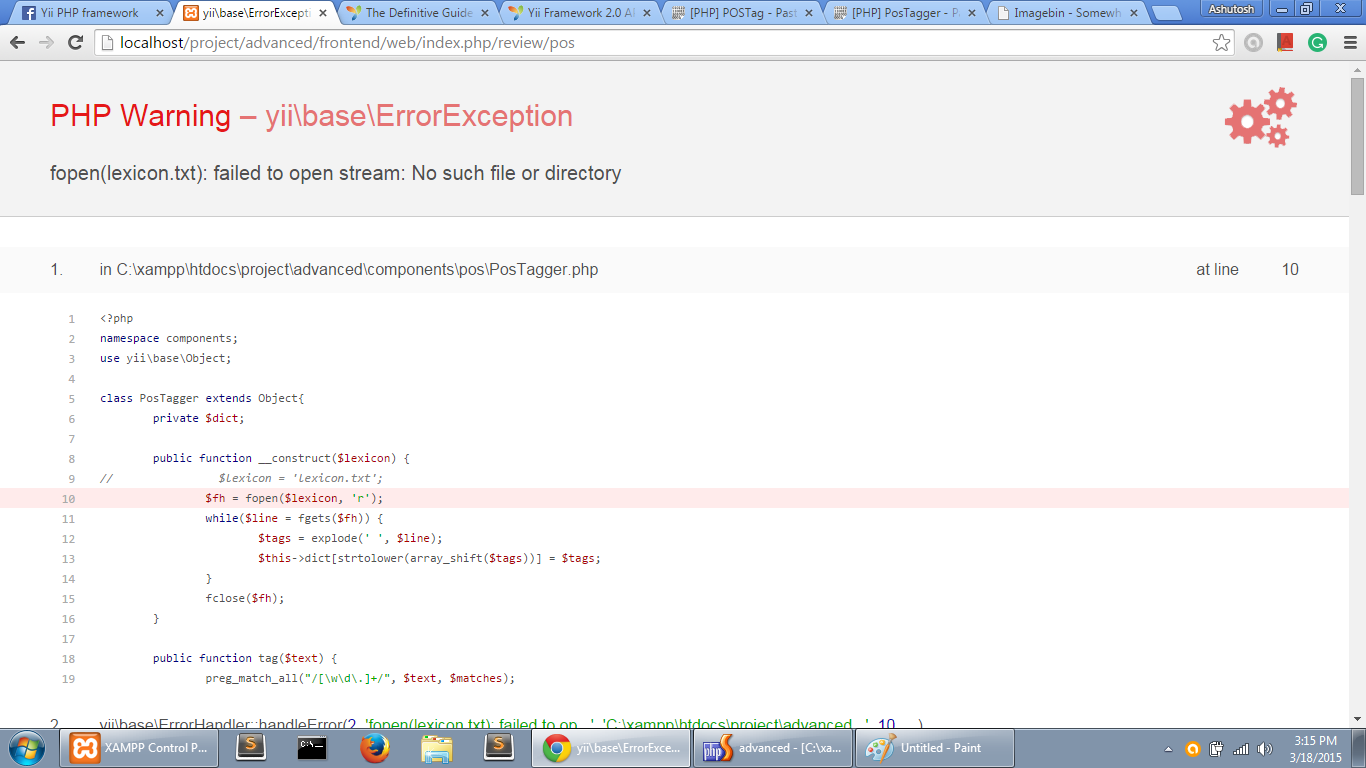Click the scrollbar down arrow

click(x=1357, y=719)
